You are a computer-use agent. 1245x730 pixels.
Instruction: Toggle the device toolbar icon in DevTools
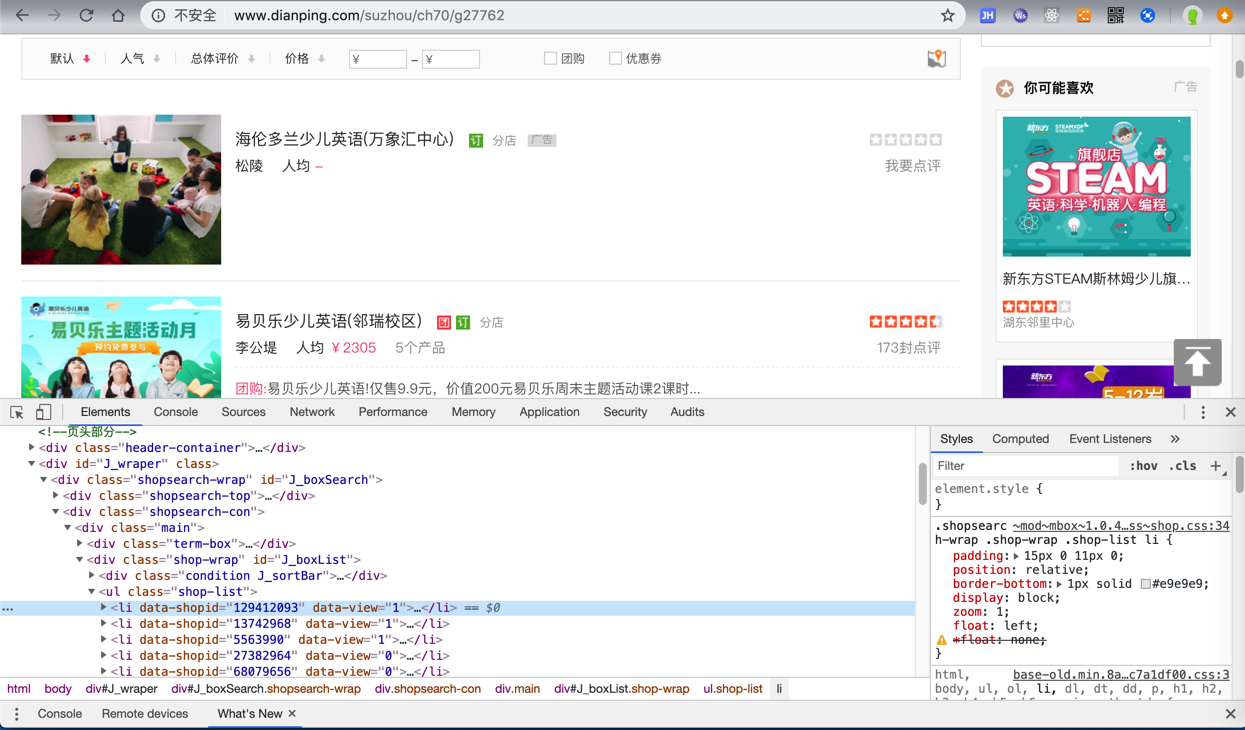(43, 412)
